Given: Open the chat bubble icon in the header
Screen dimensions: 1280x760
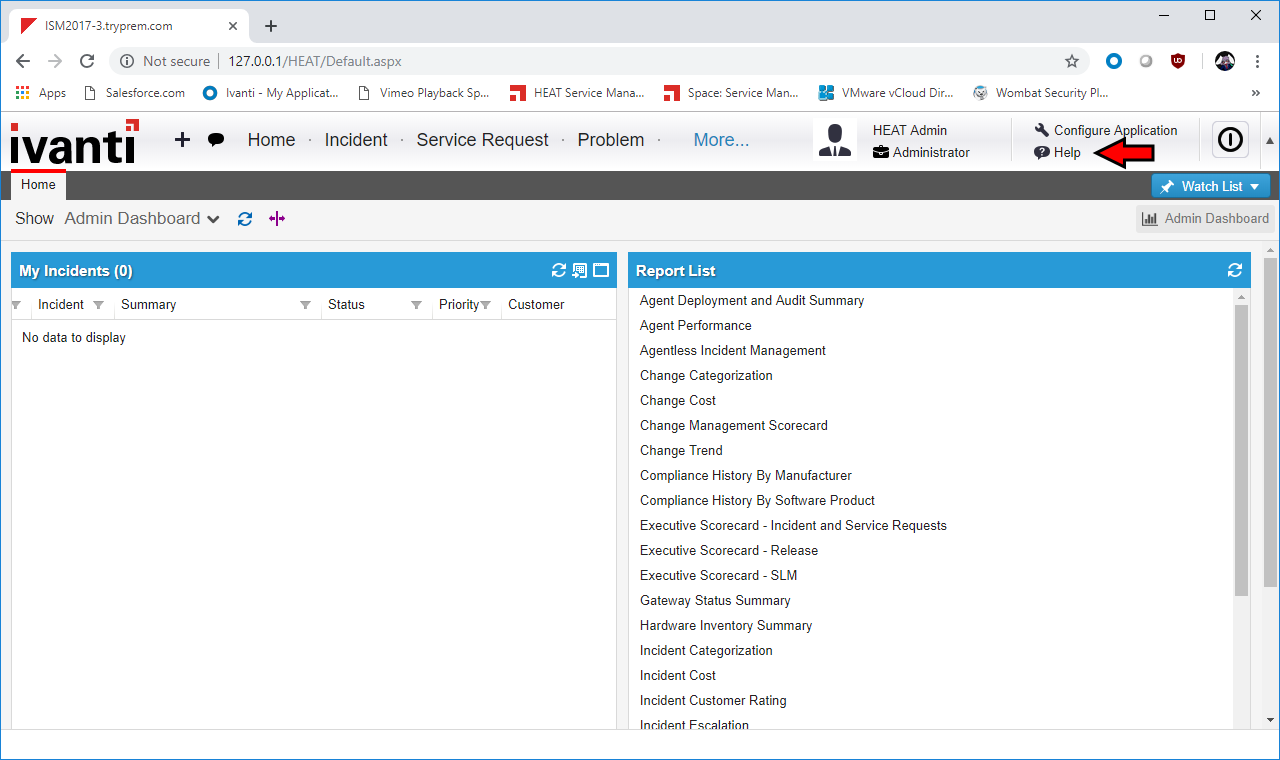Looking at the screenshot, I should (216, 140).
